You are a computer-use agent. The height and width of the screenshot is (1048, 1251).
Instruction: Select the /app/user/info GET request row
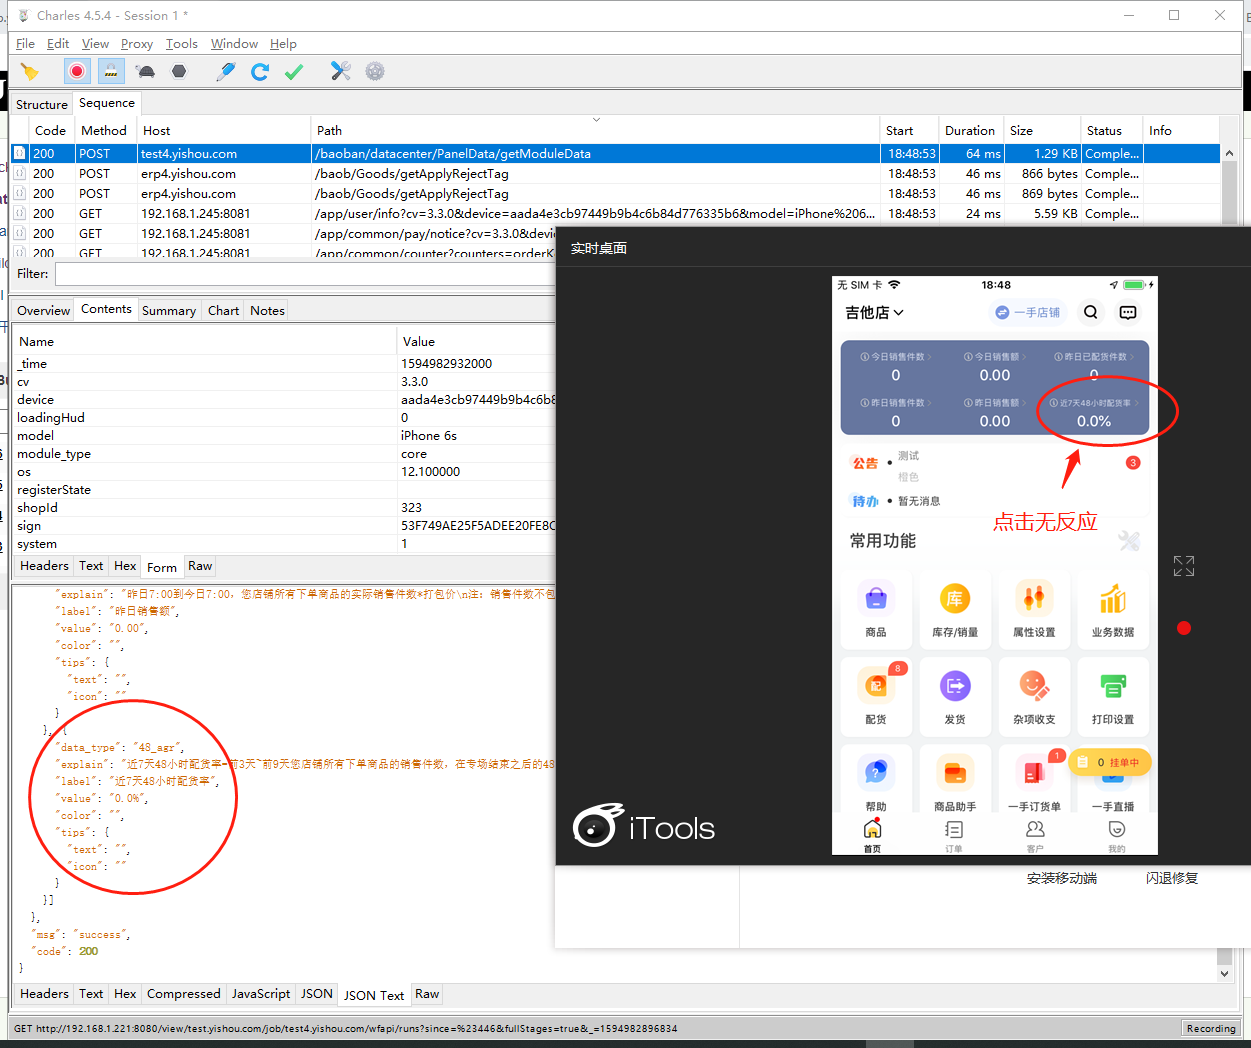(x=615, y=214)
